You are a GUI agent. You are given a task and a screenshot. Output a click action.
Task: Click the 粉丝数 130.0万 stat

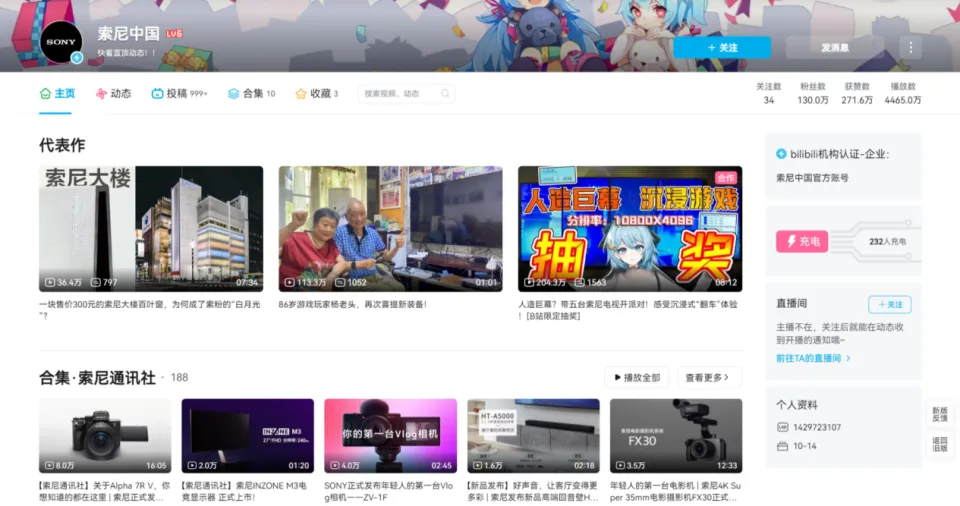pyautogui.click(x=812, y=93)
